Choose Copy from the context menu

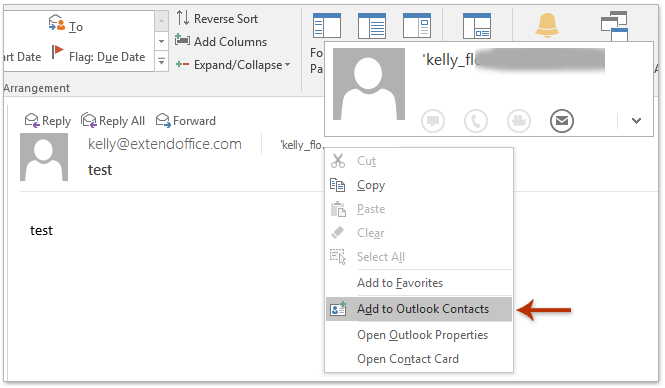pos(419,185)
